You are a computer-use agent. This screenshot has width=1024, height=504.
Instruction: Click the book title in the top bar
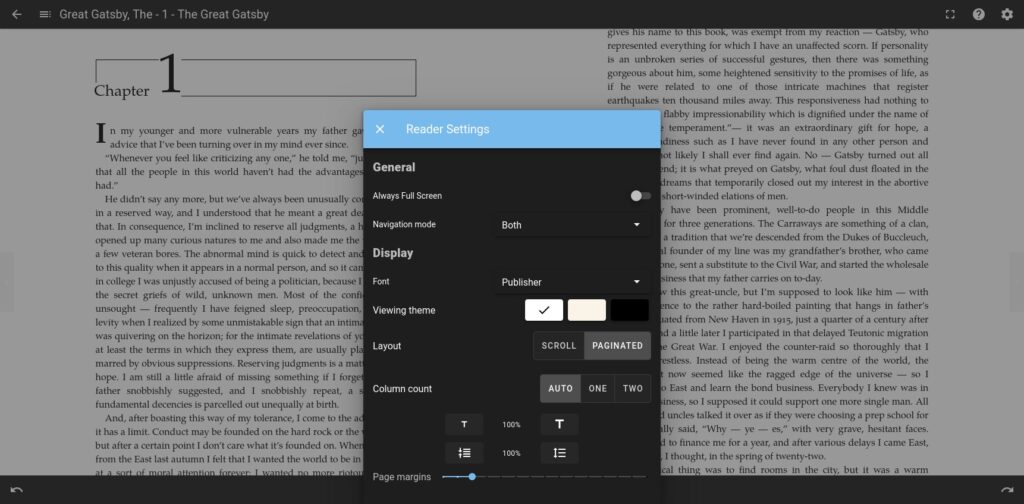point(164,14)
